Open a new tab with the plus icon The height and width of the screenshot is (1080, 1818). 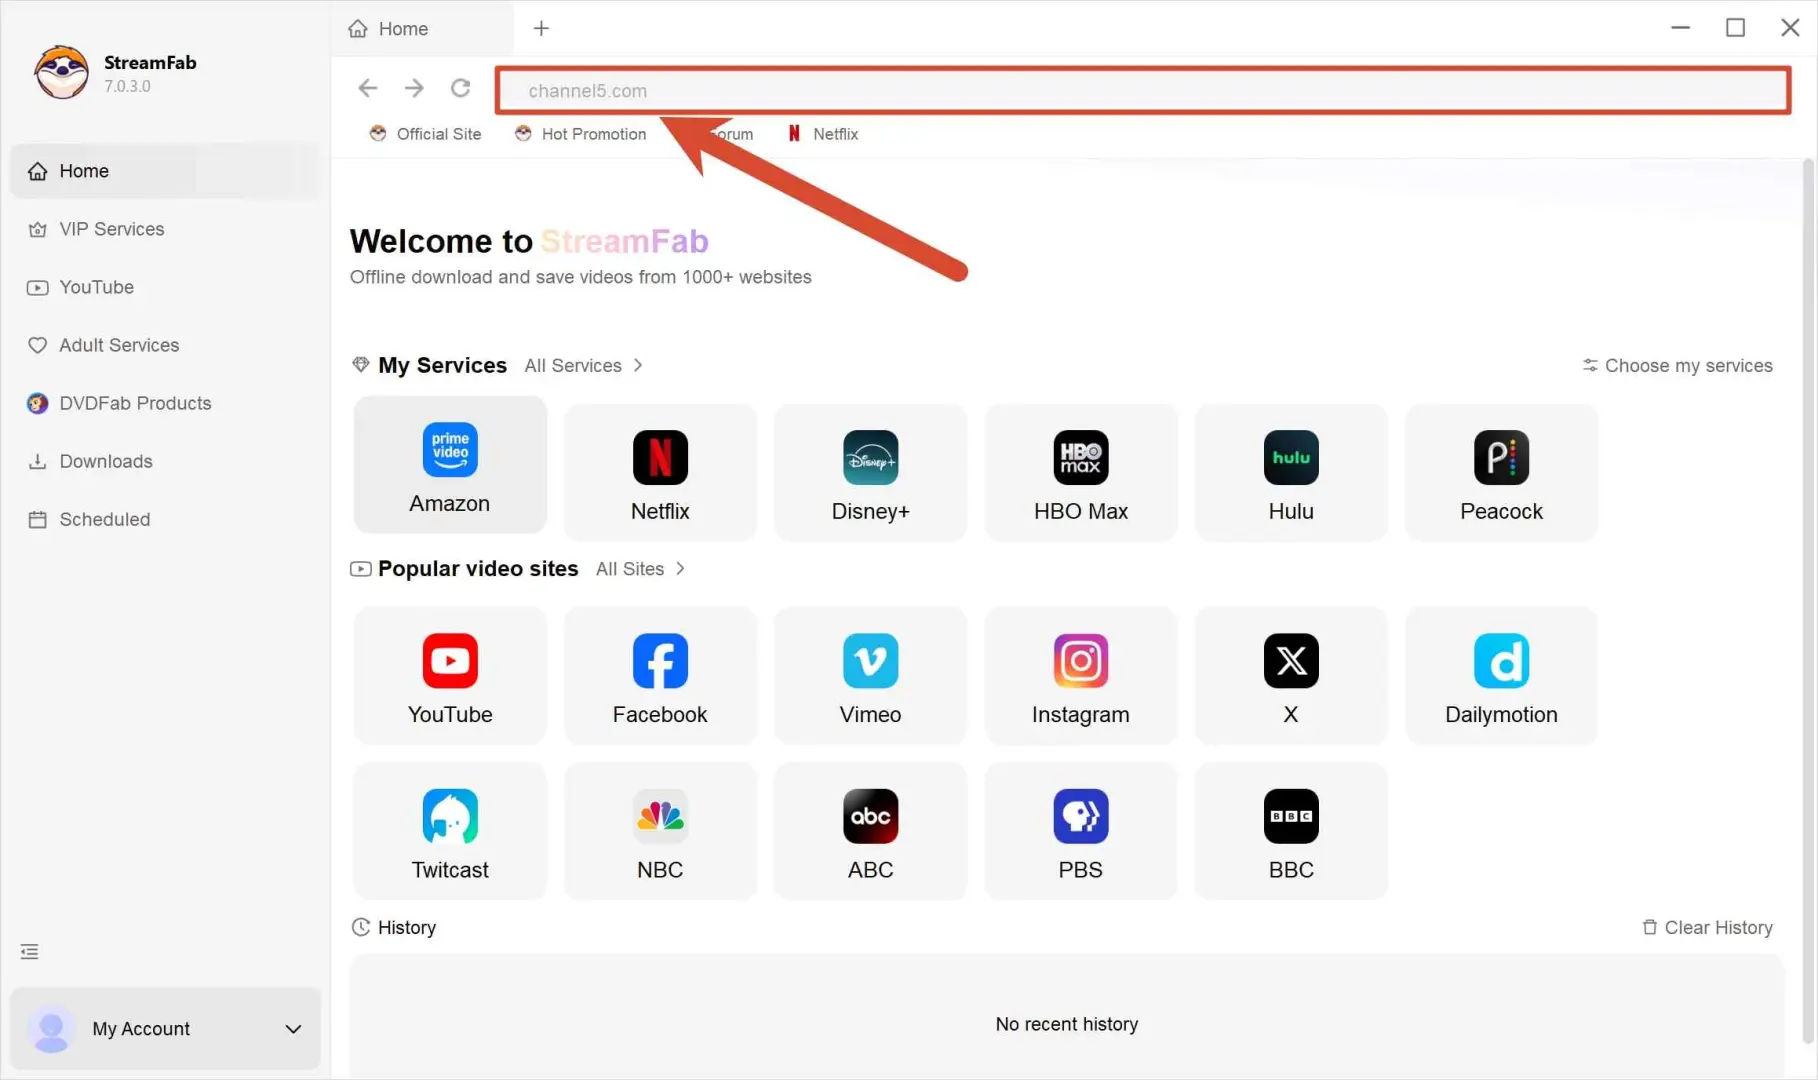[541, 29]
